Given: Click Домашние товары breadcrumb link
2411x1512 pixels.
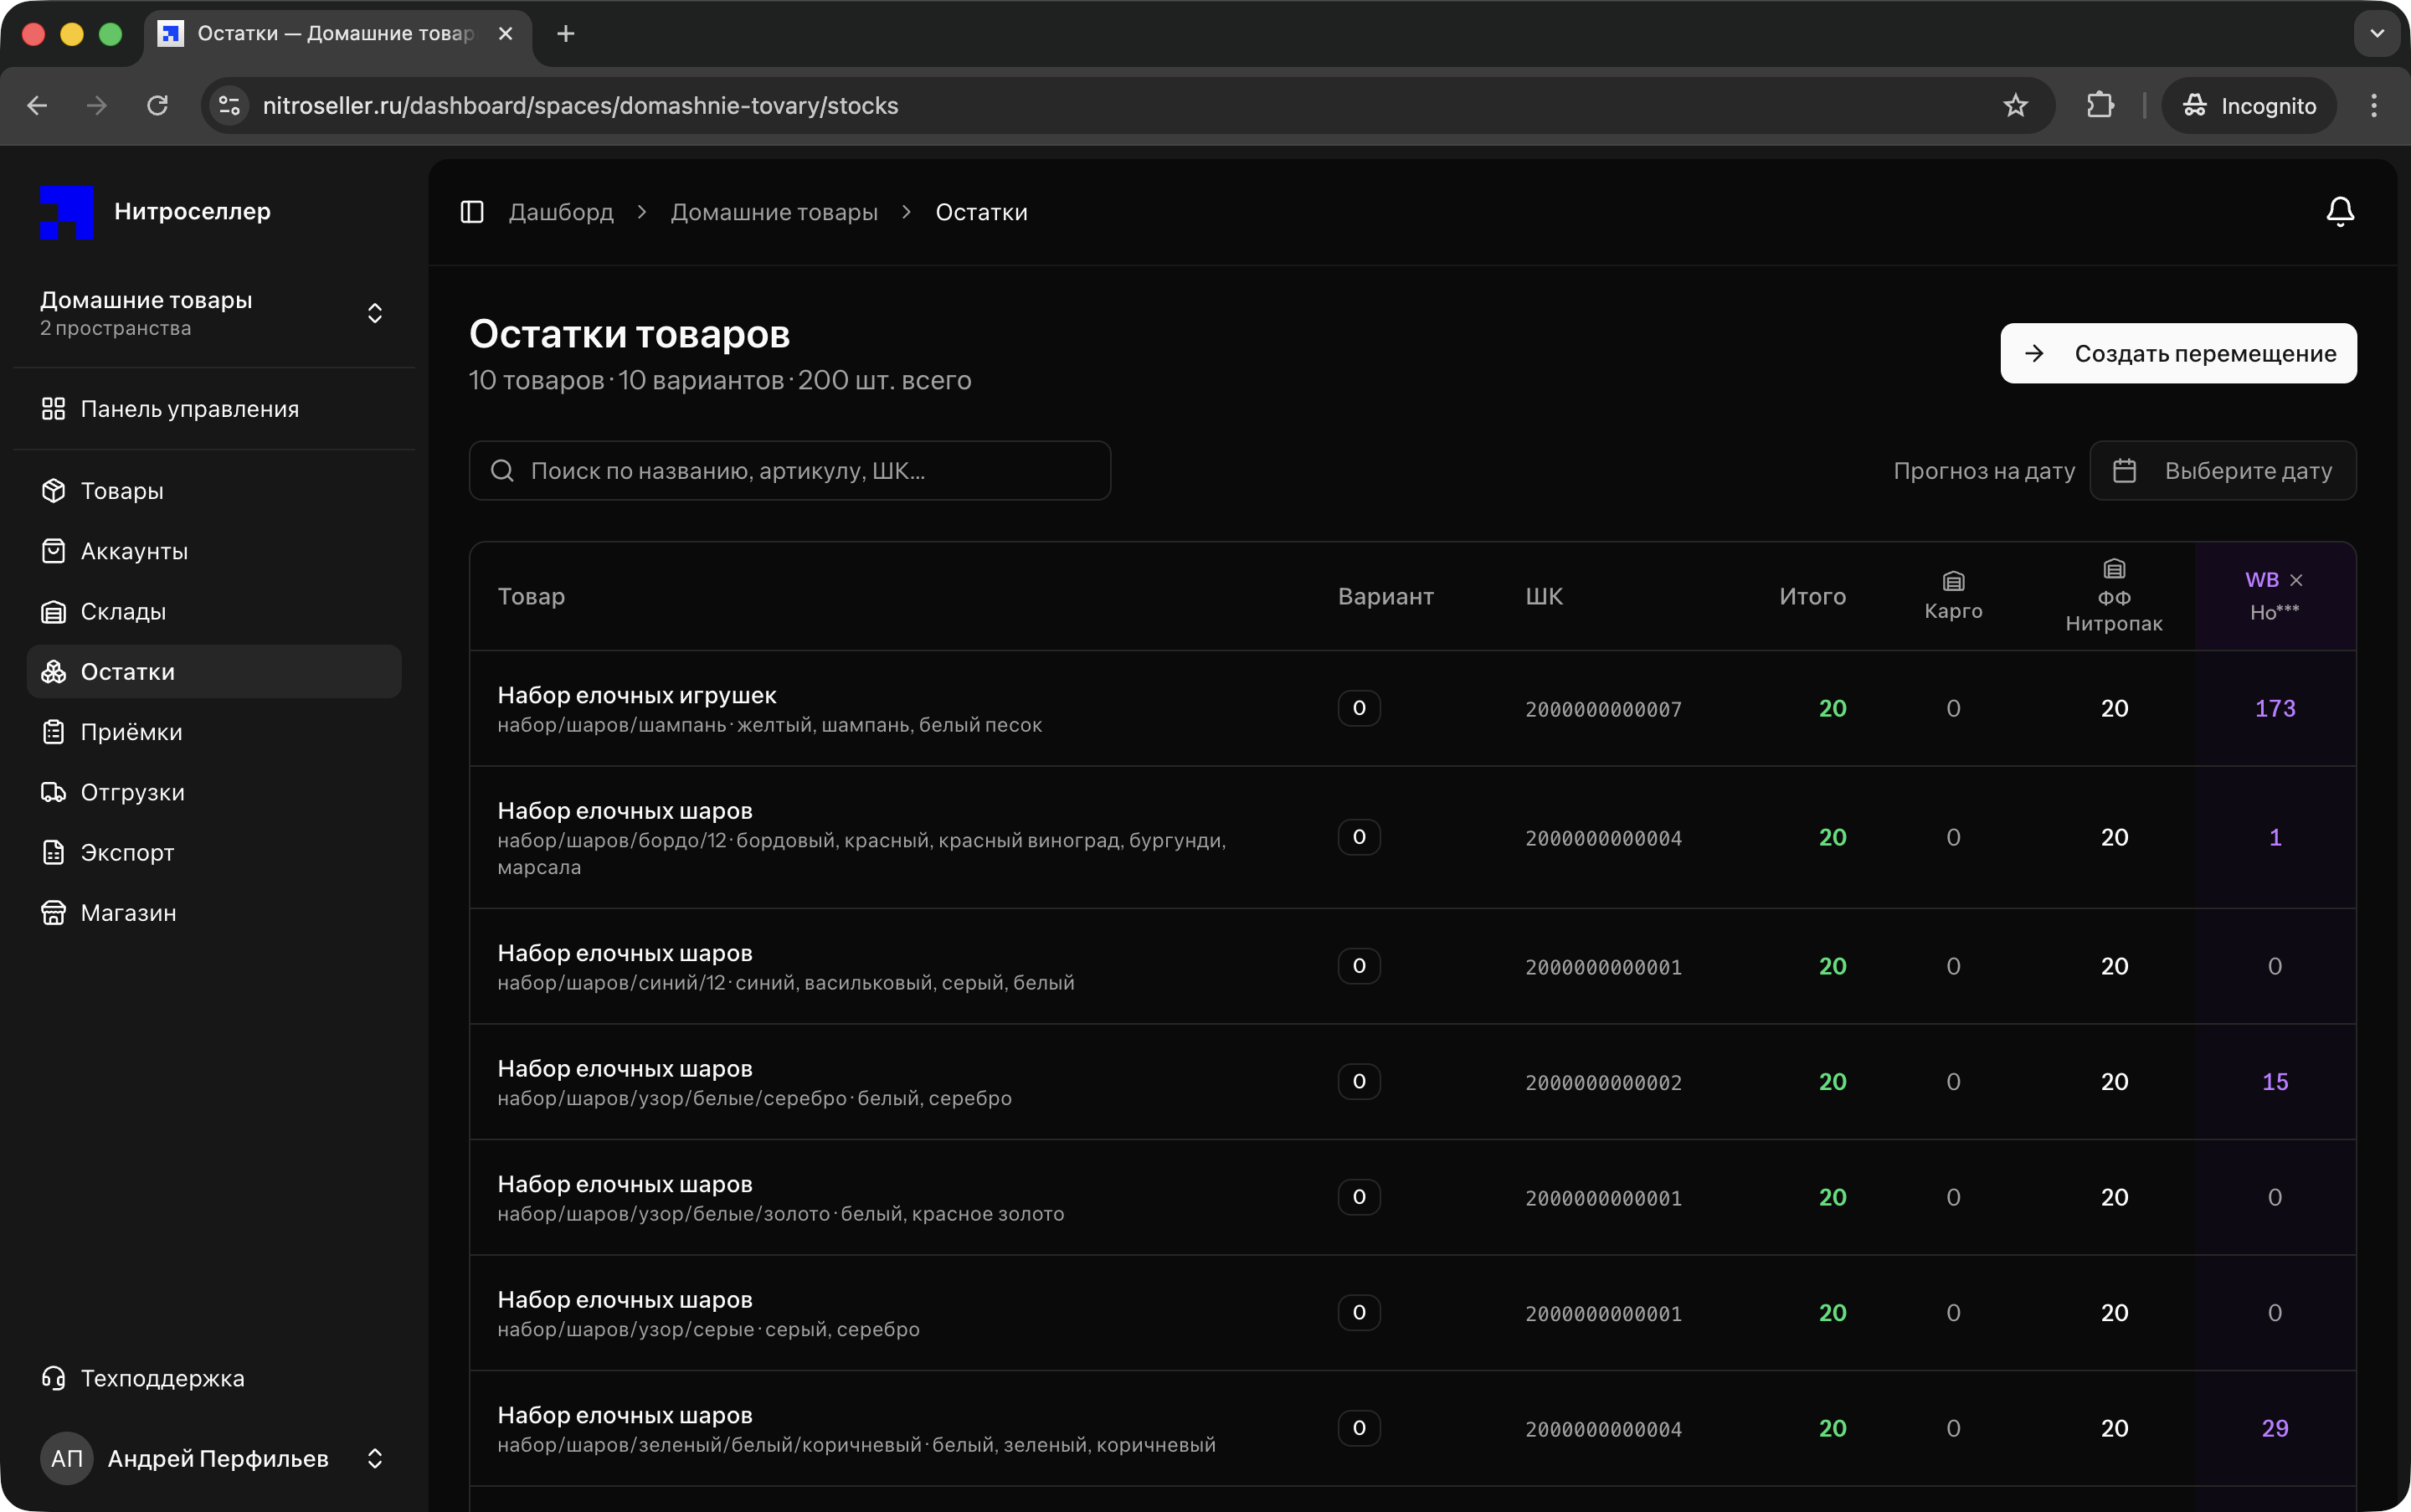Looking at the screenshot, I should coord(773,212).
